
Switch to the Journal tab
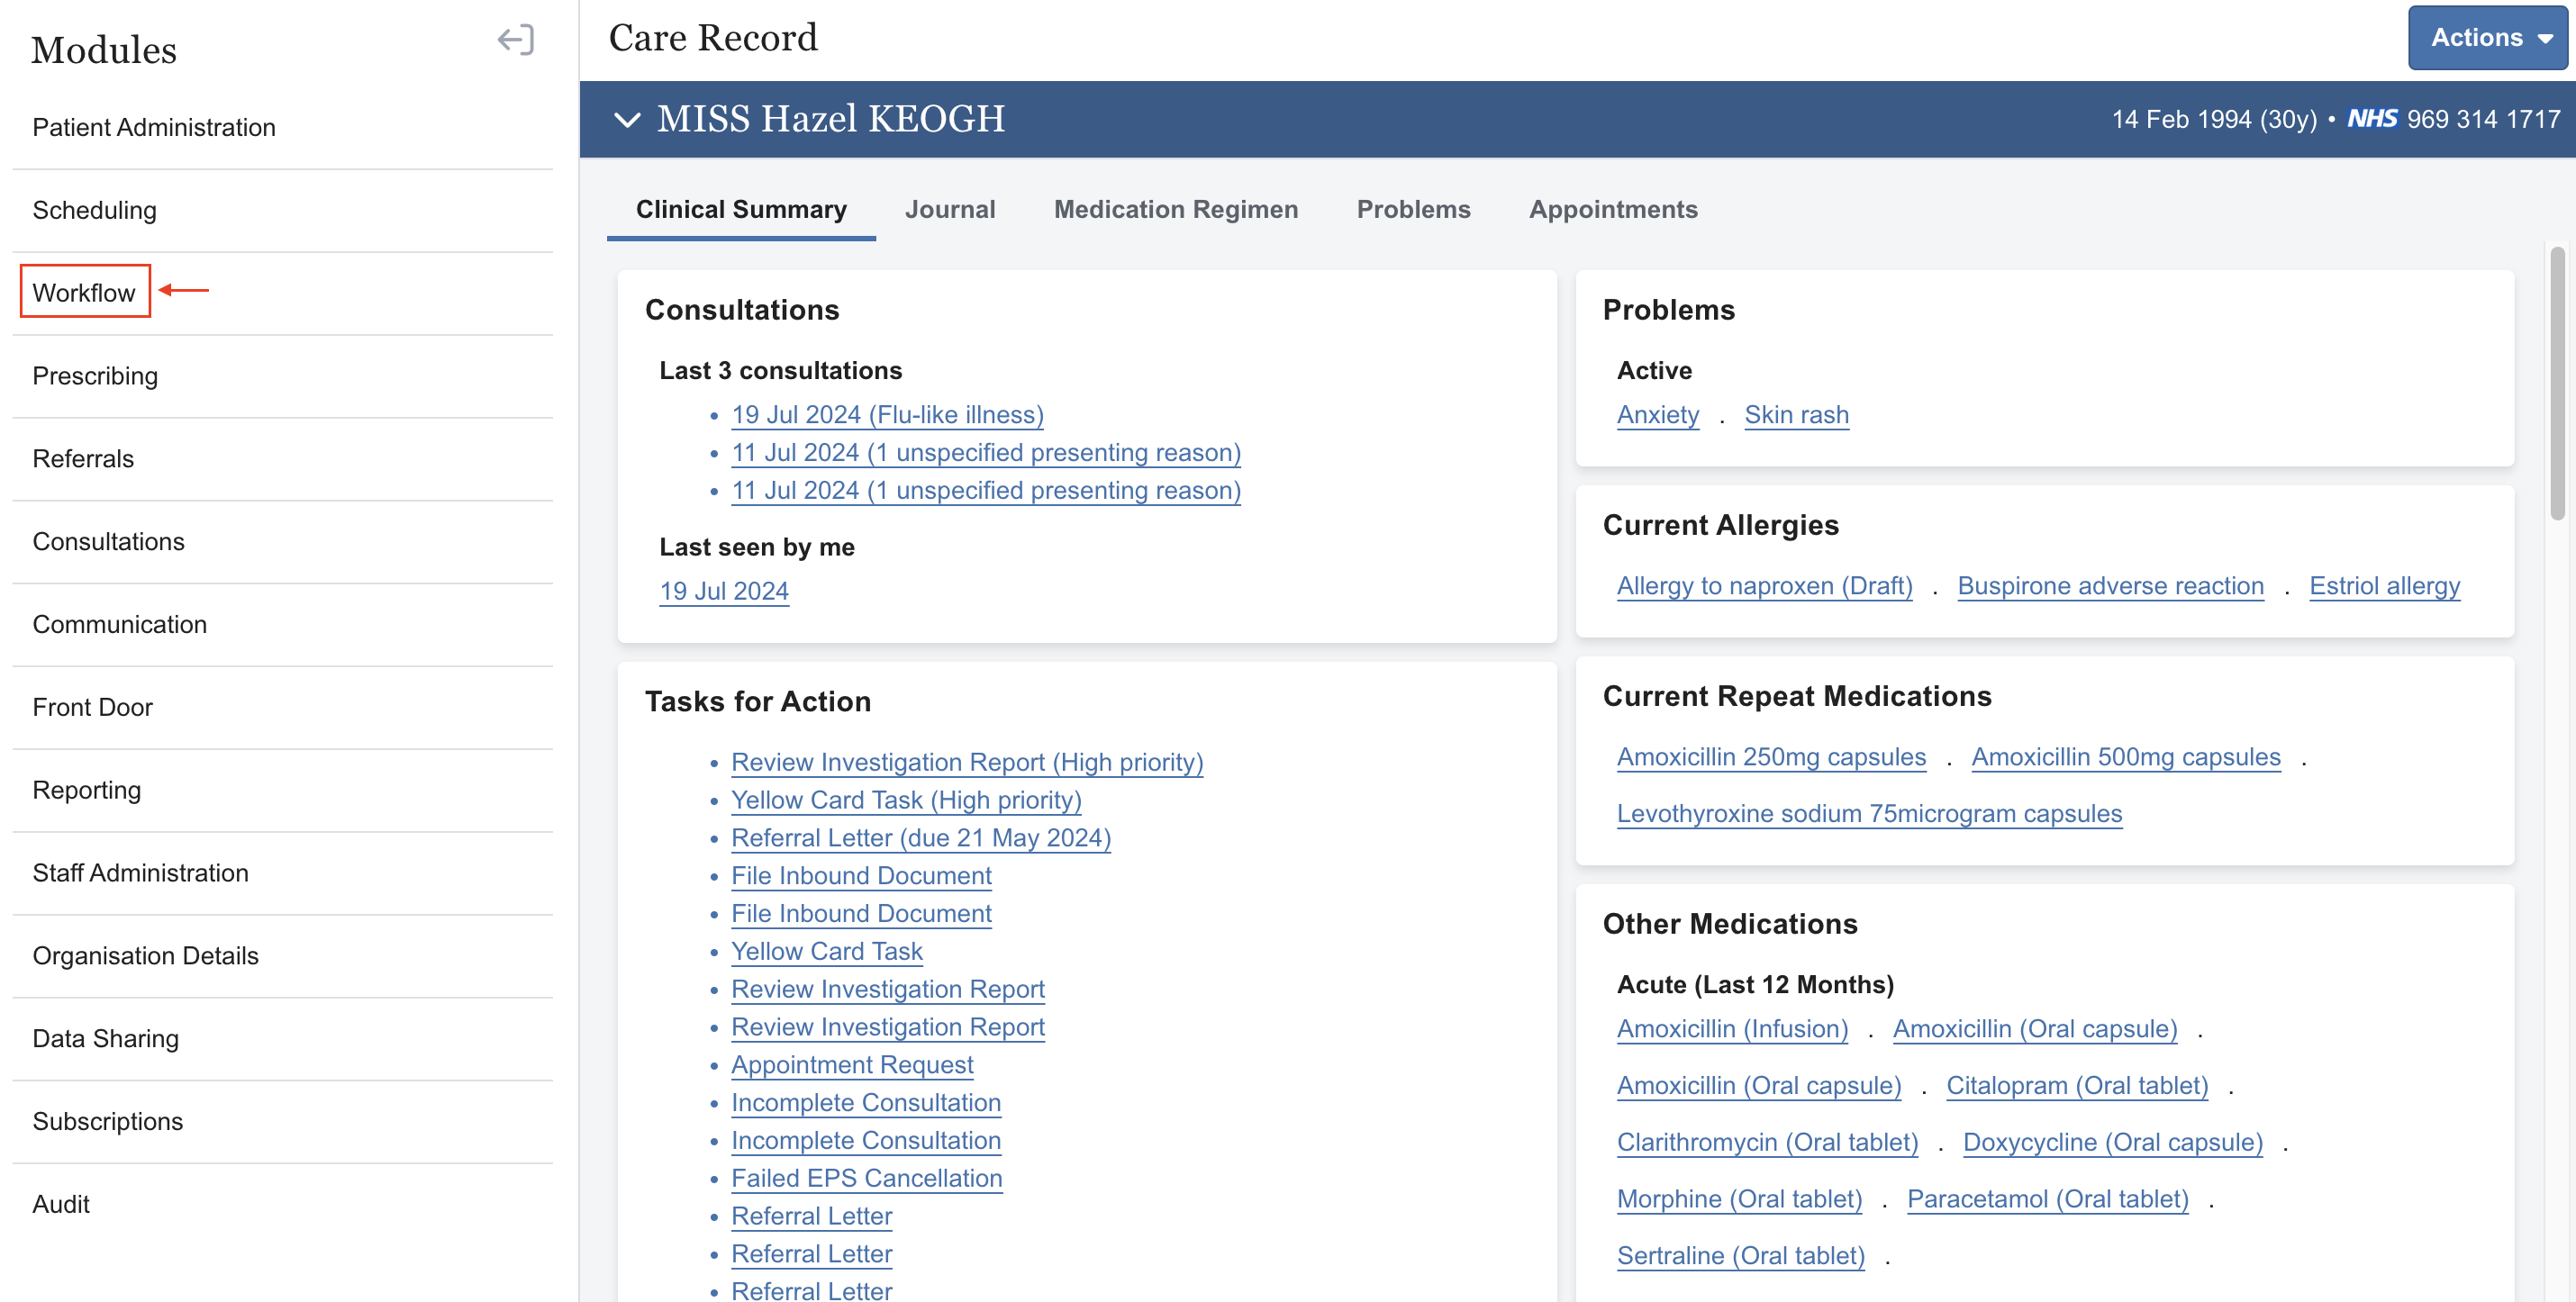[949, 209]
